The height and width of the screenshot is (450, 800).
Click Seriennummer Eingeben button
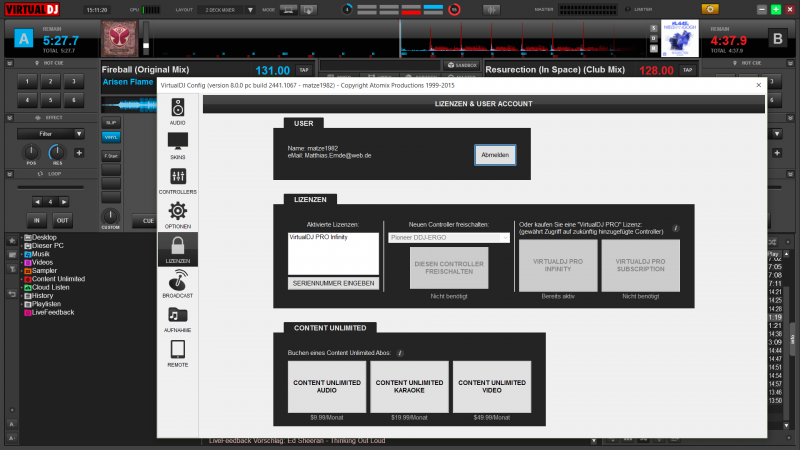pos(333,283)
